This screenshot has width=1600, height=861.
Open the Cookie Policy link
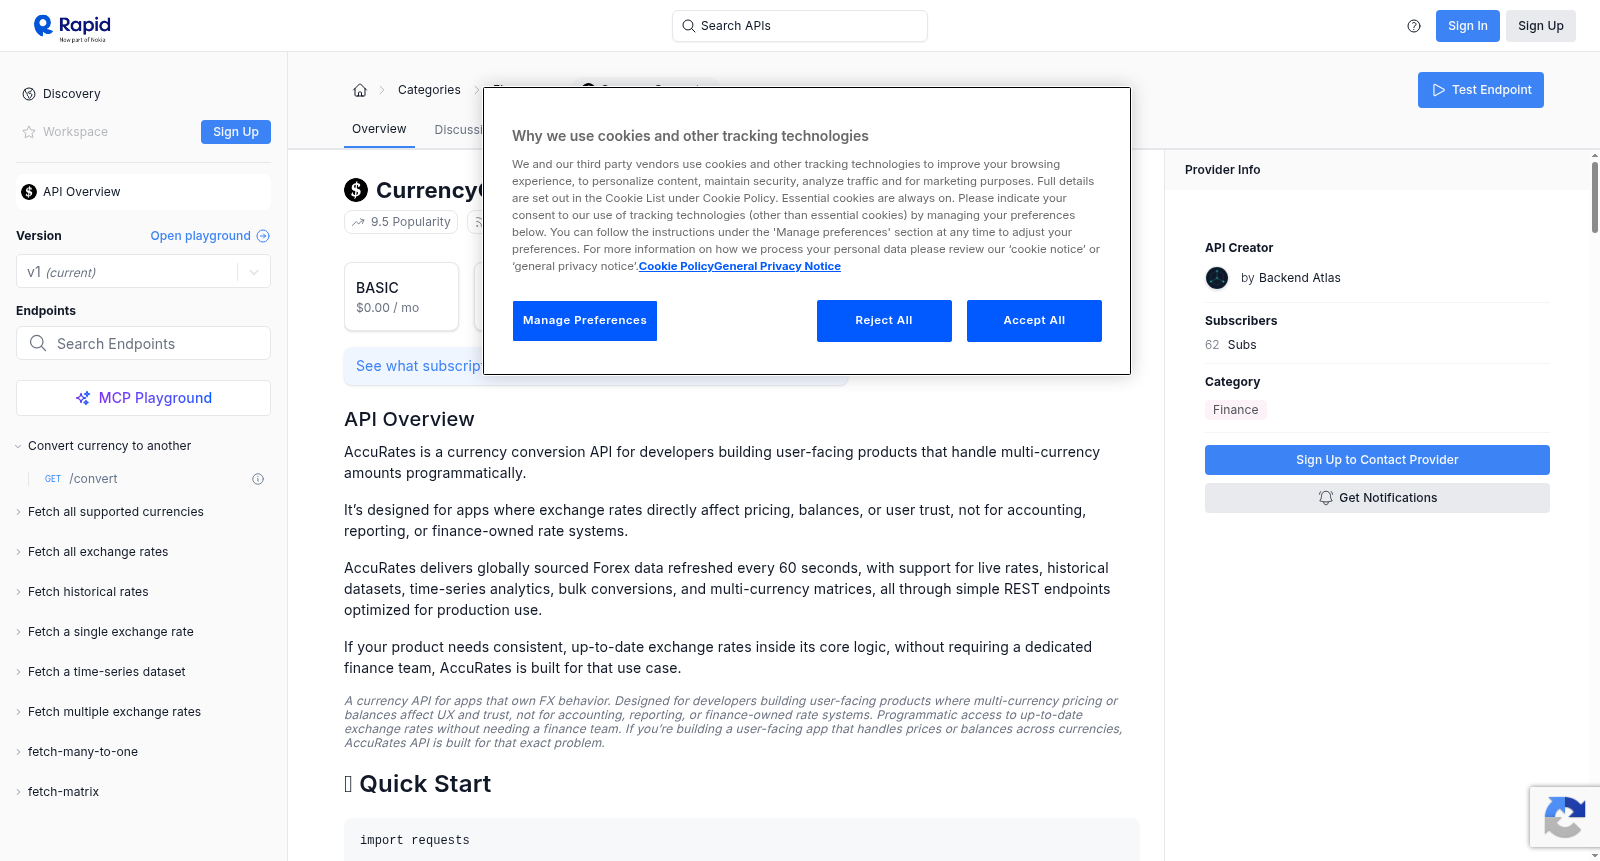tap(676, 266)
